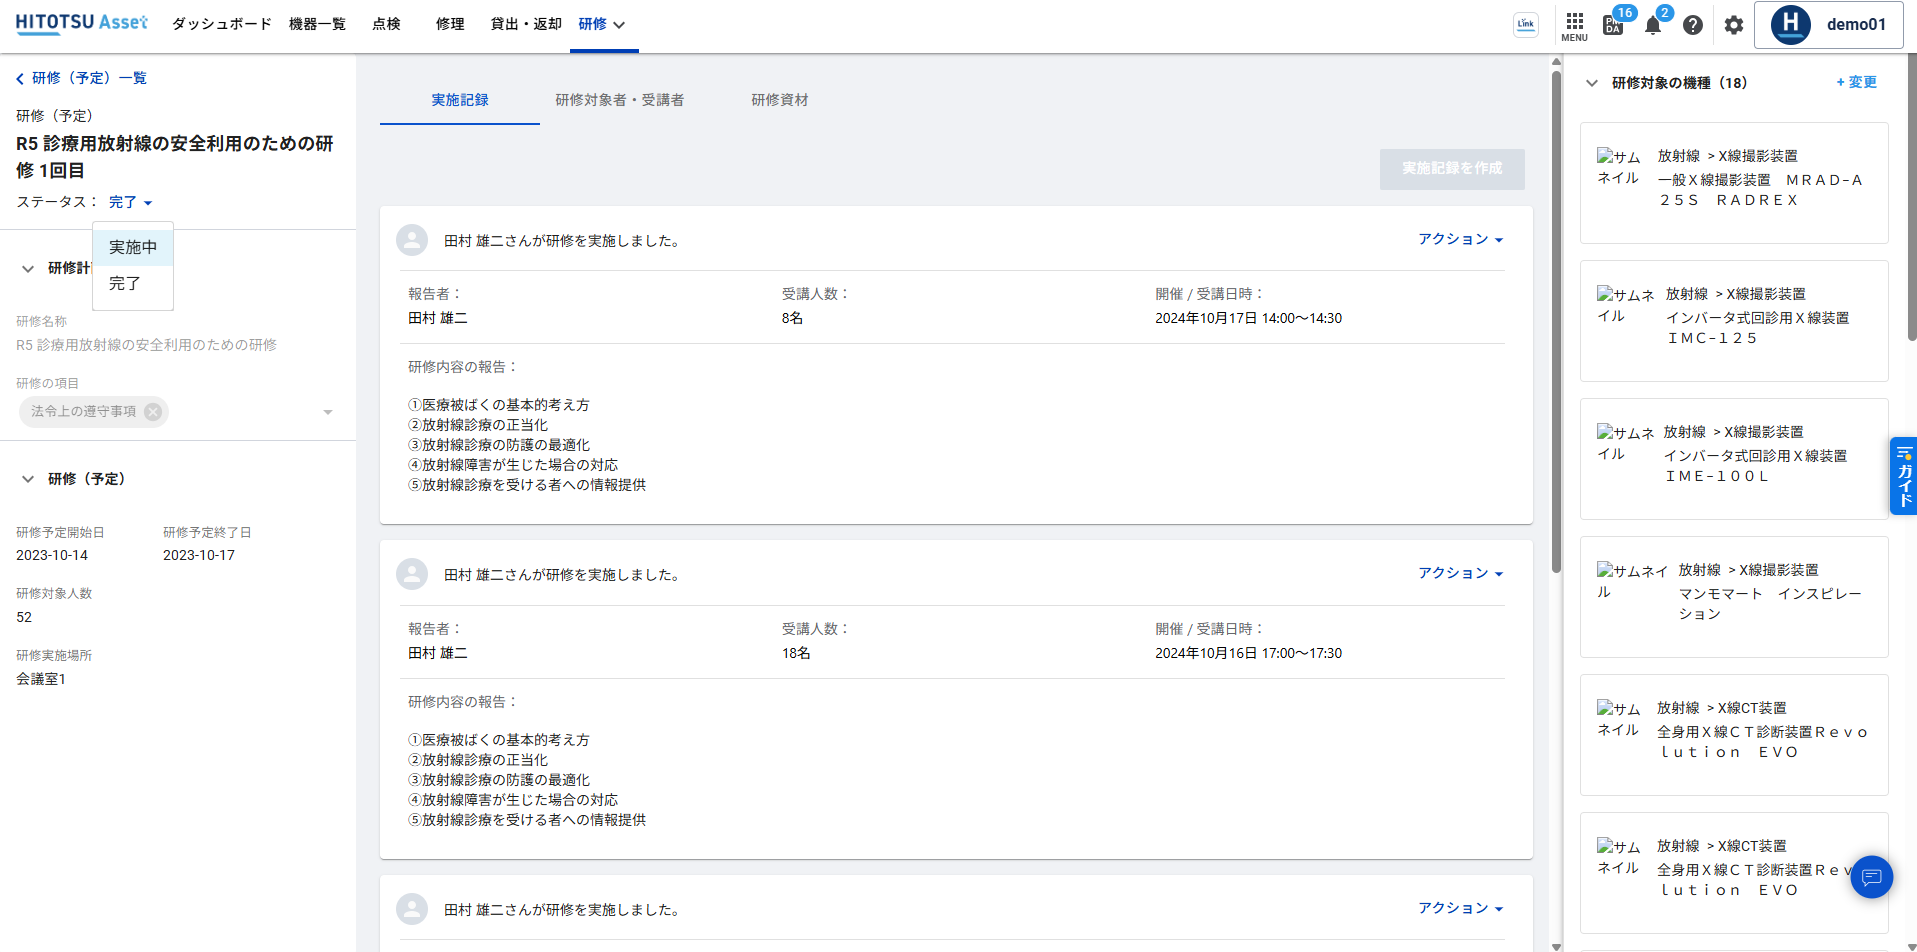Collapse the 研修計画 section
Image resolution: width=1917 pixels, height=952 pixels.
[28, 268]
